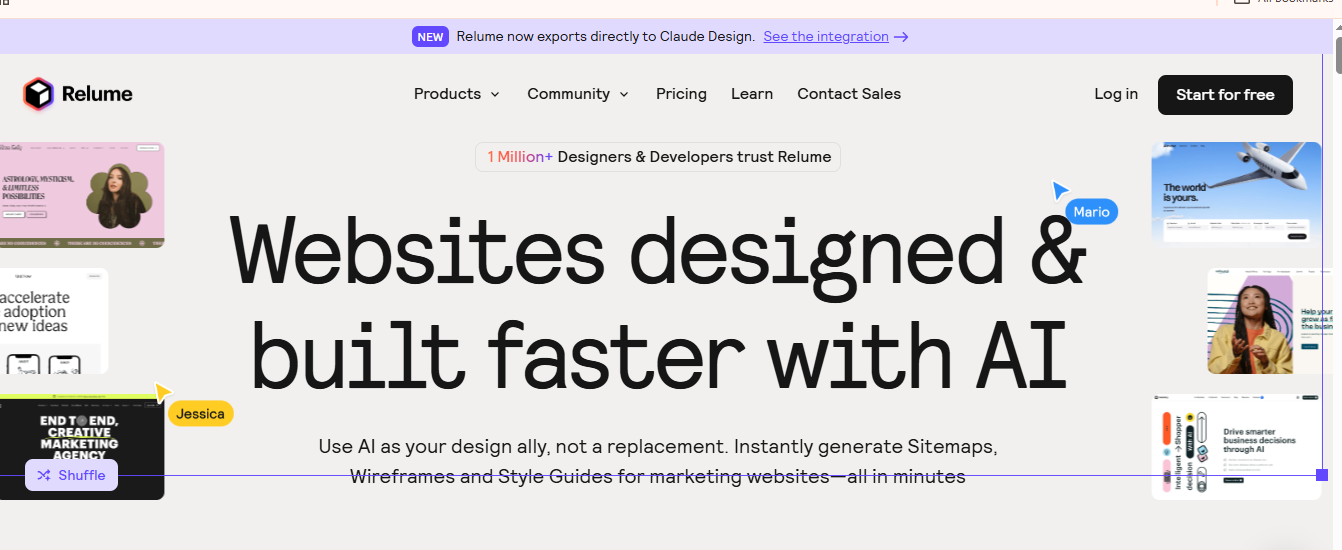Click the Jessica name label
1342x550 pixels.
point(200,414)
